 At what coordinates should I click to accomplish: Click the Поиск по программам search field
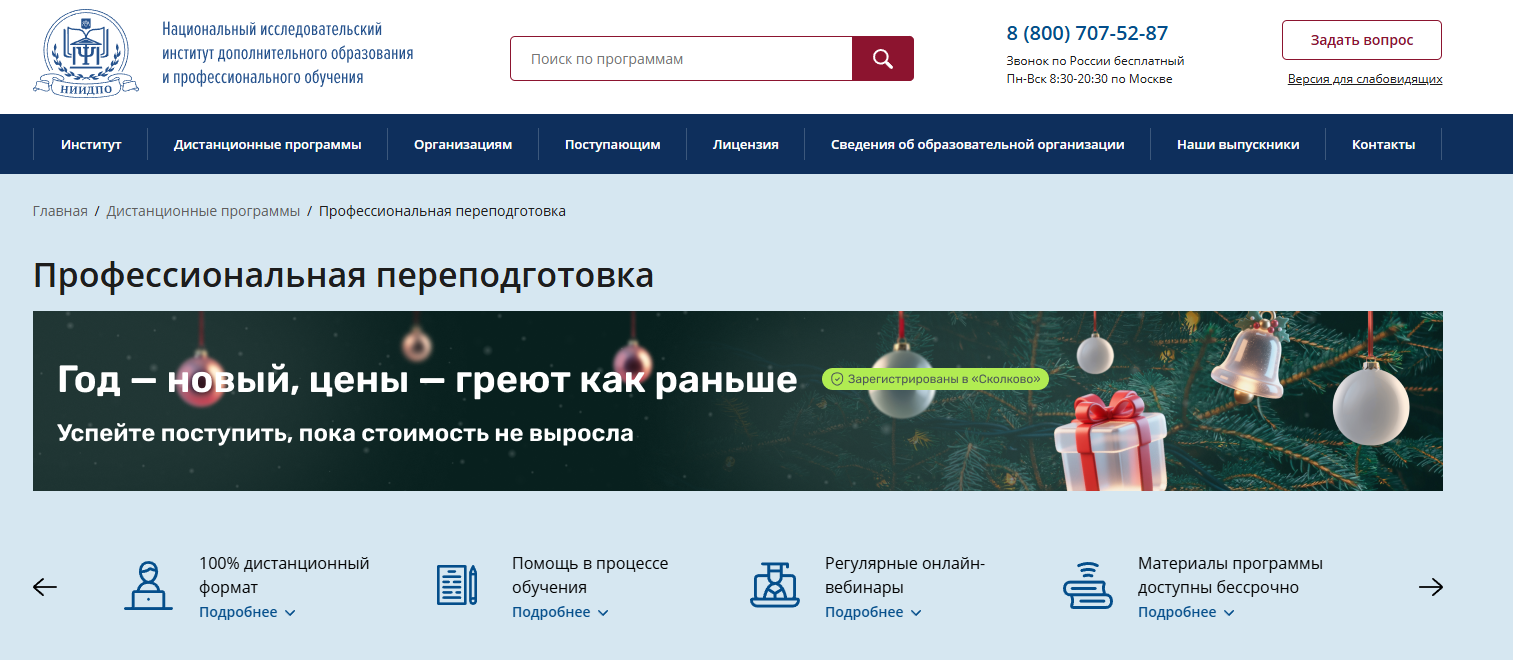(x=680, y=59)
